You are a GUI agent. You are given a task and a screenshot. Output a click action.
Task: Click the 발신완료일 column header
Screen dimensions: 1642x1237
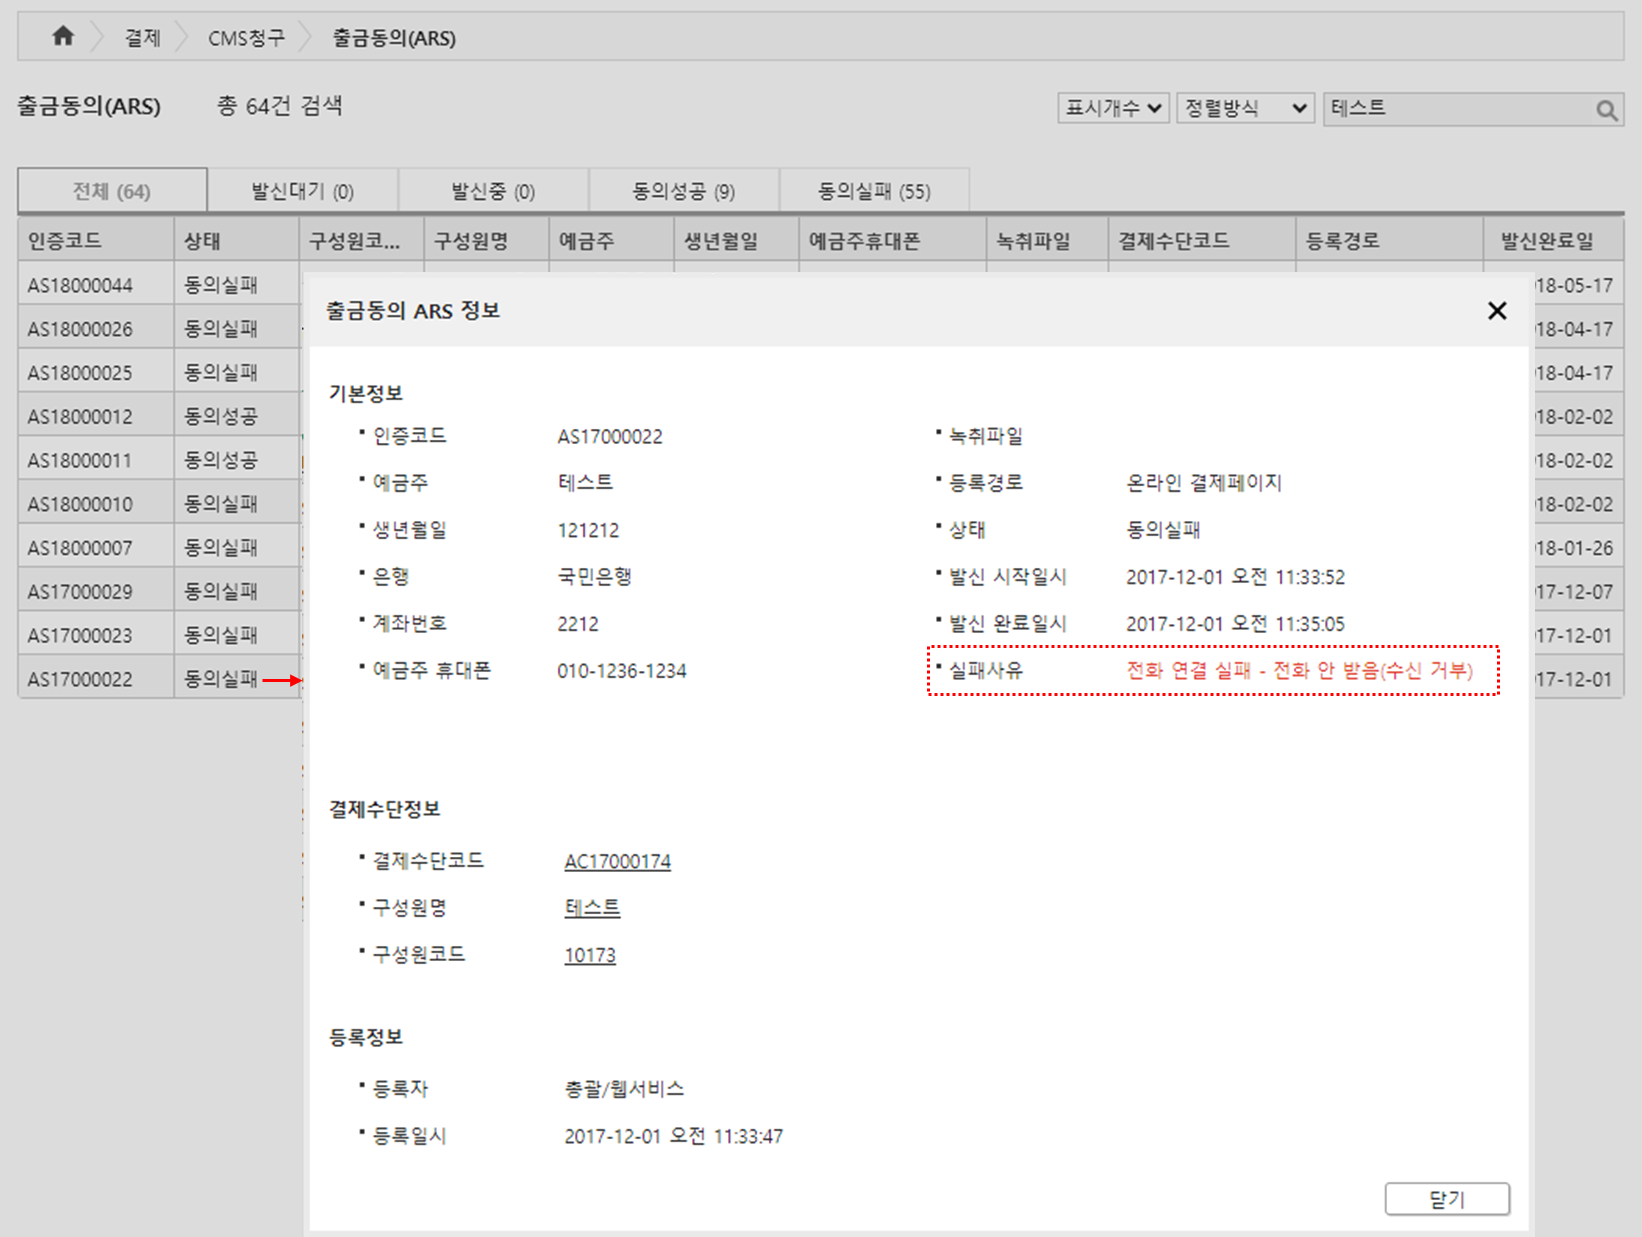[x=1553, y=241]
